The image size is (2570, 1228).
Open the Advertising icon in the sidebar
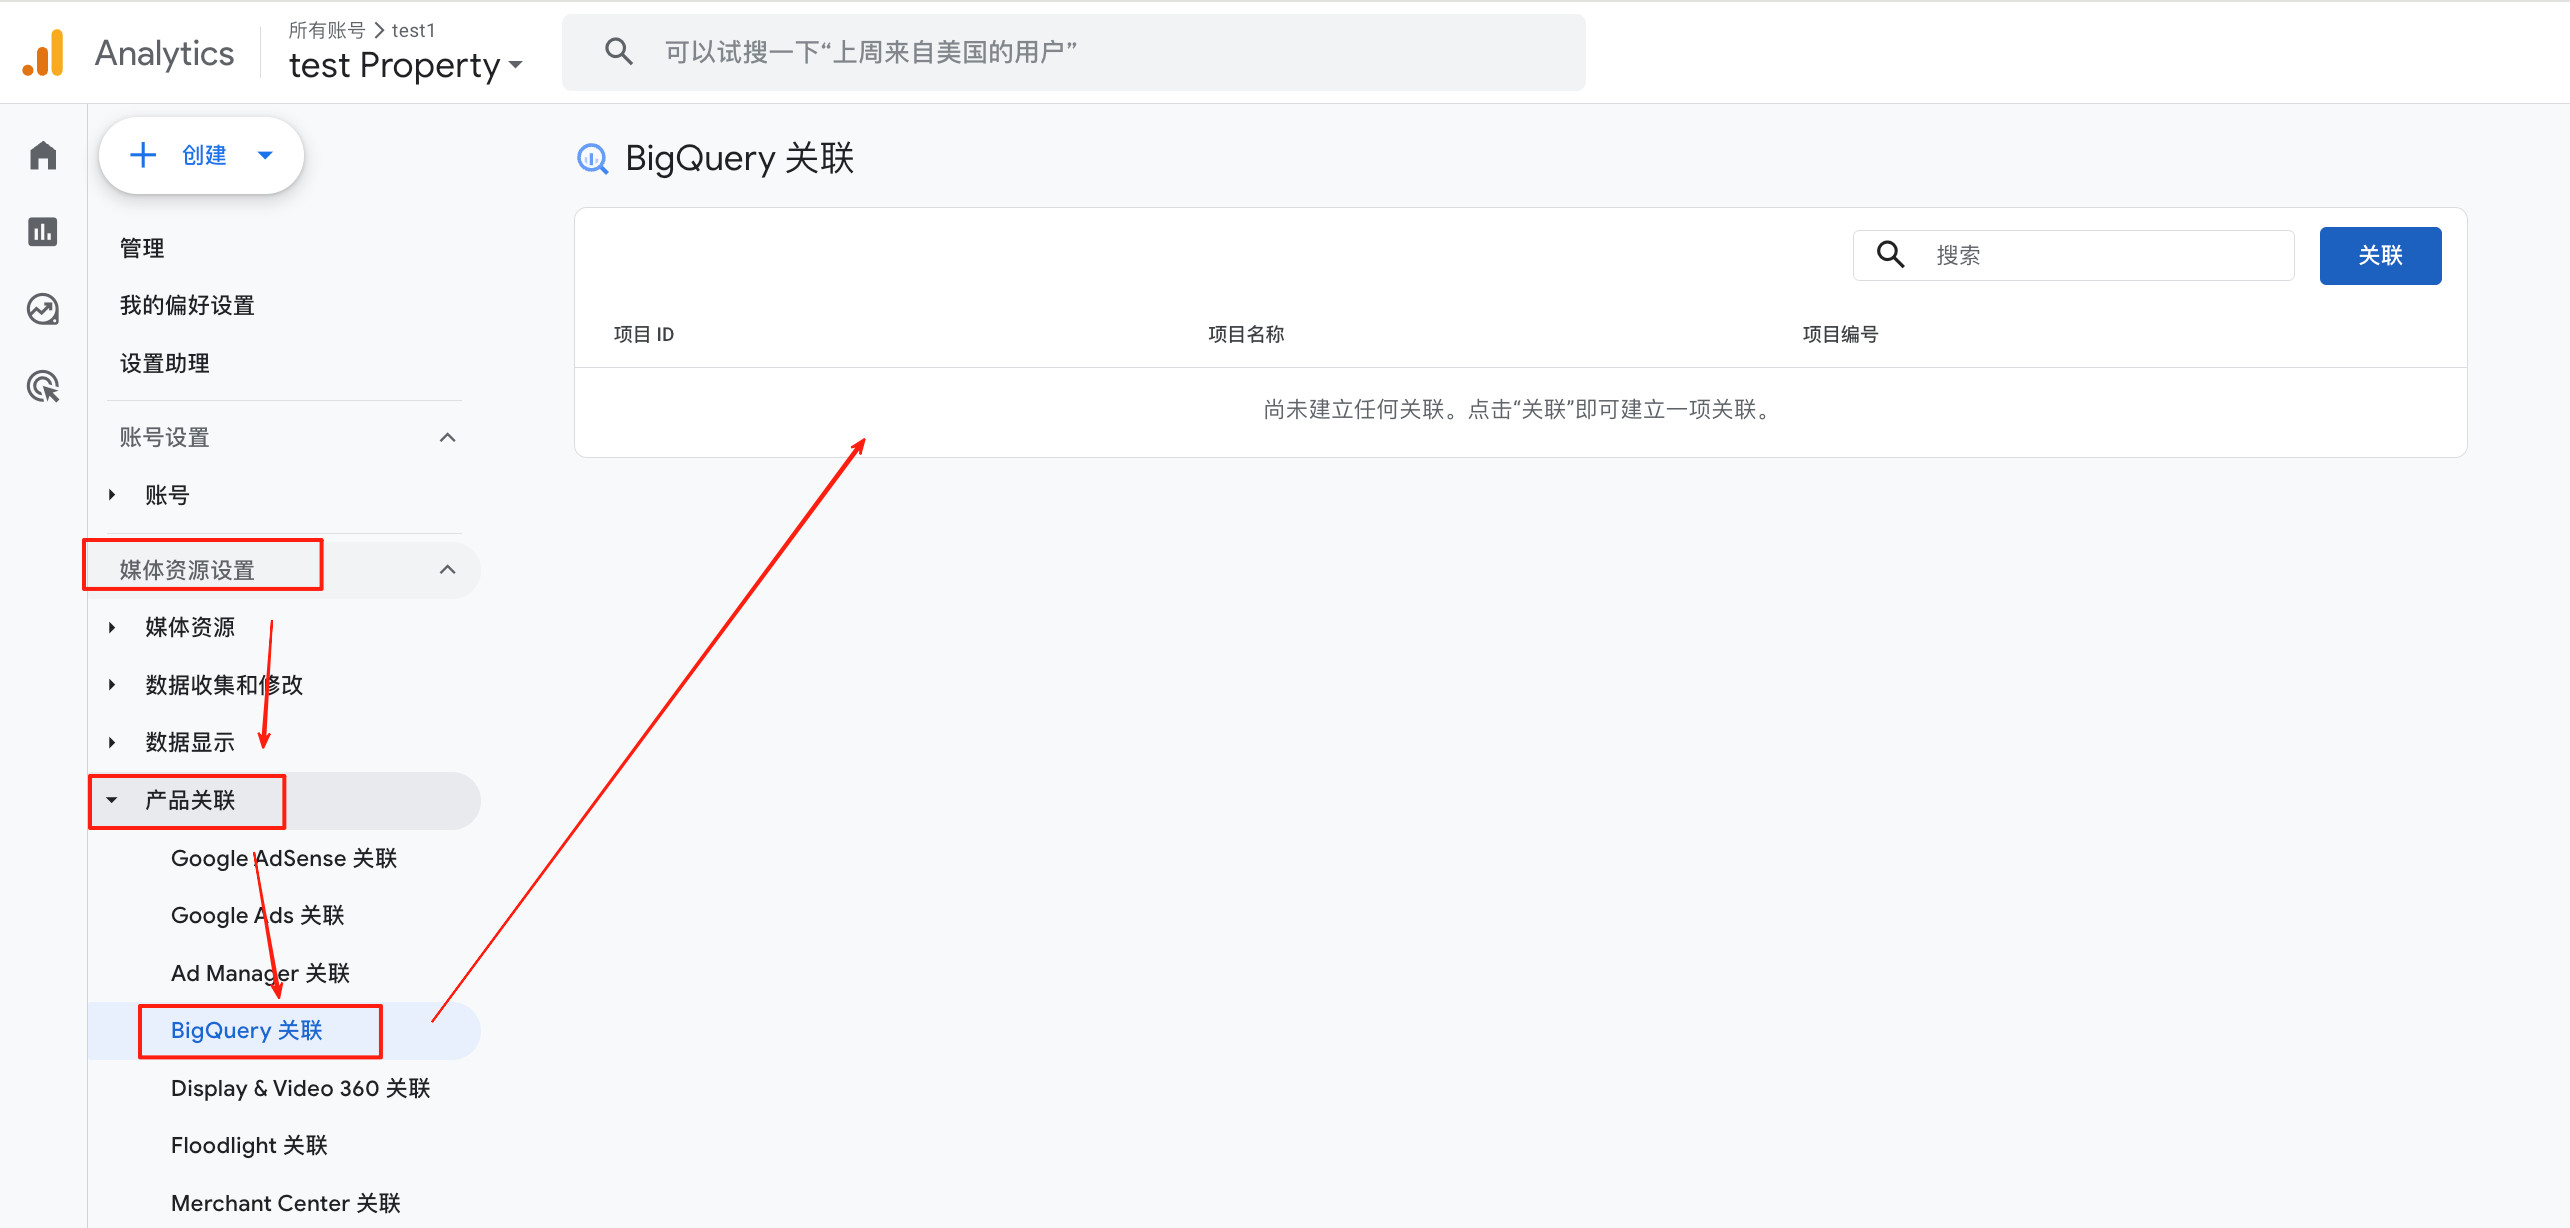pyautogui.click(x=43, y=387)
